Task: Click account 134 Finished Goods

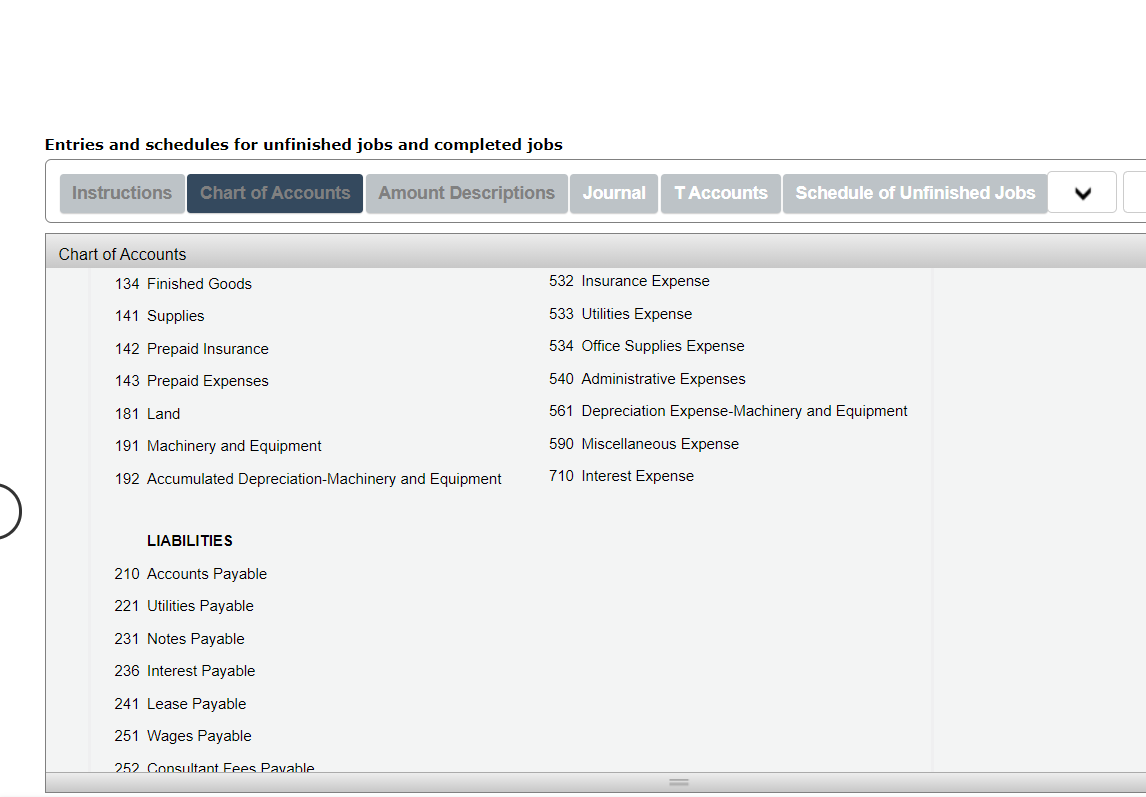Action: click(x=183, y=284)
